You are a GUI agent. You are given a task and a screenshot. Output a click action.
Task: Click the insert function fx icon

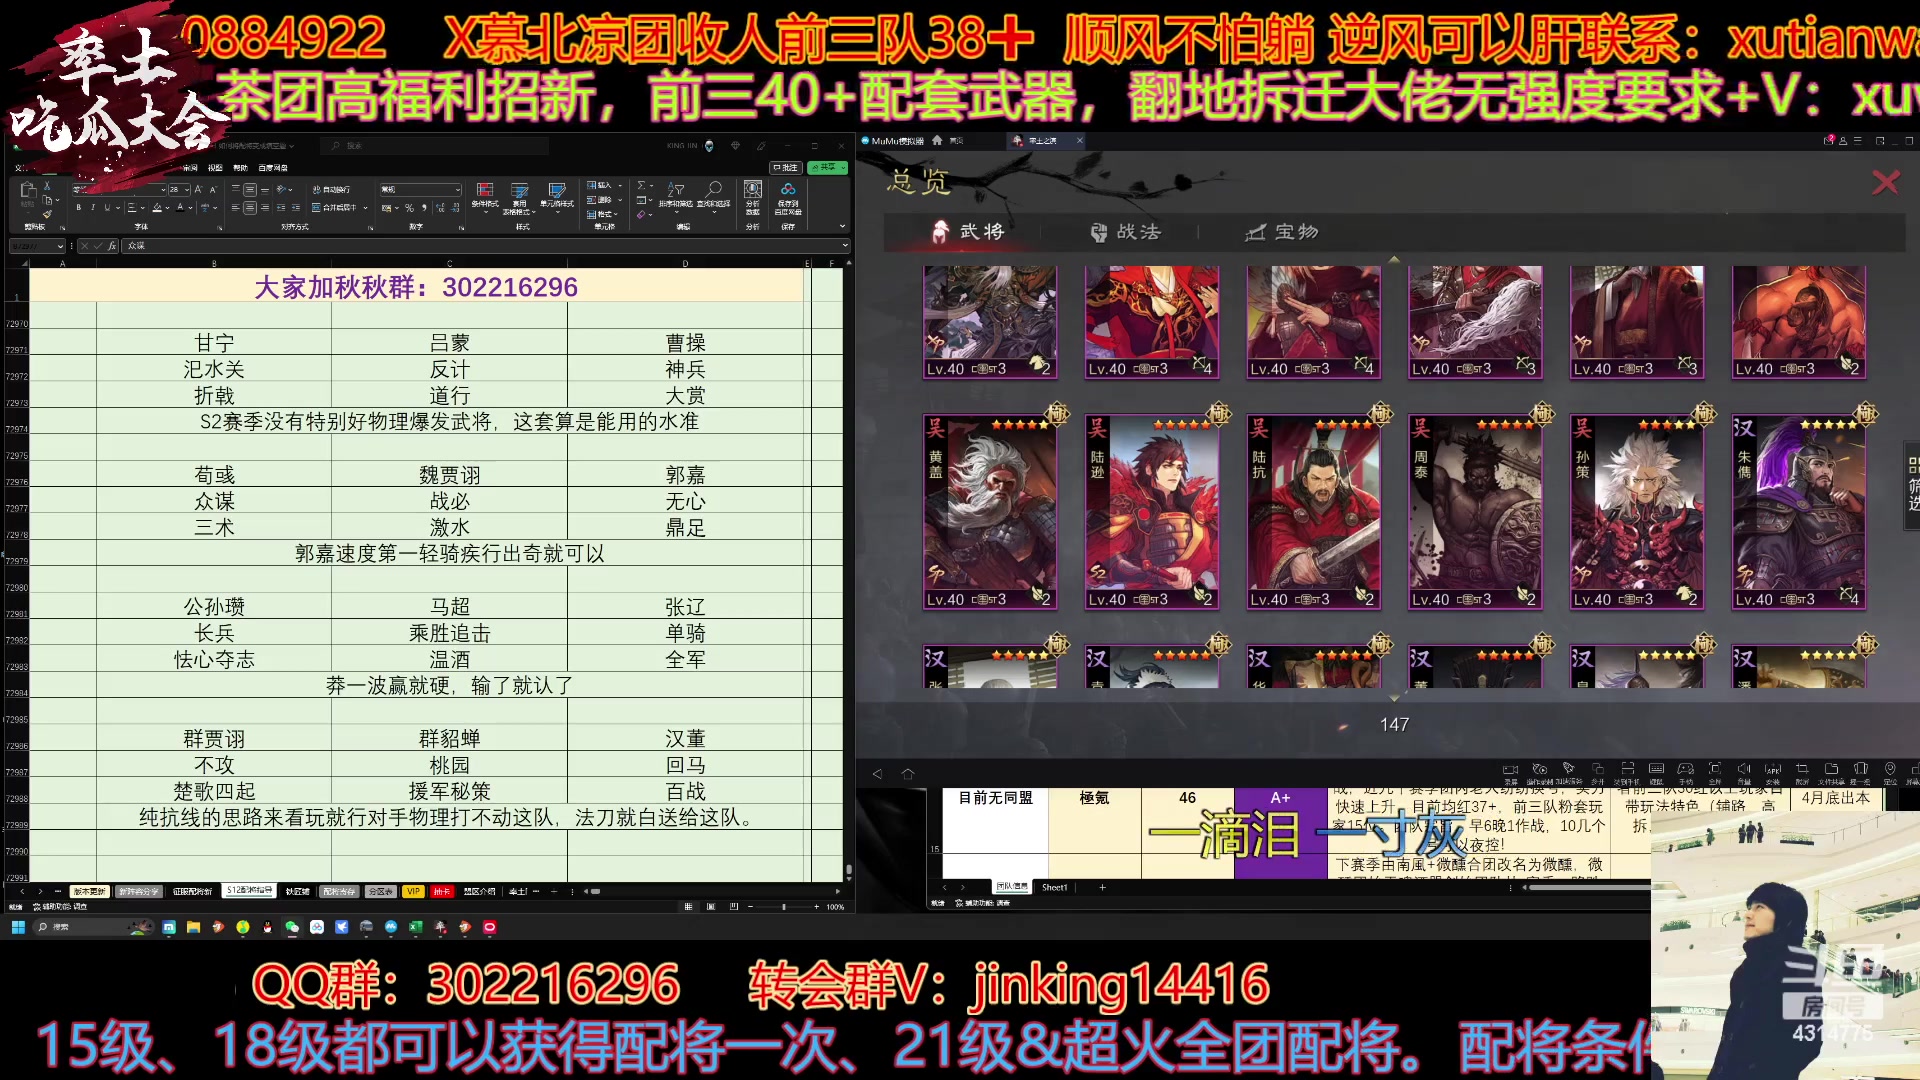(112, 246)
